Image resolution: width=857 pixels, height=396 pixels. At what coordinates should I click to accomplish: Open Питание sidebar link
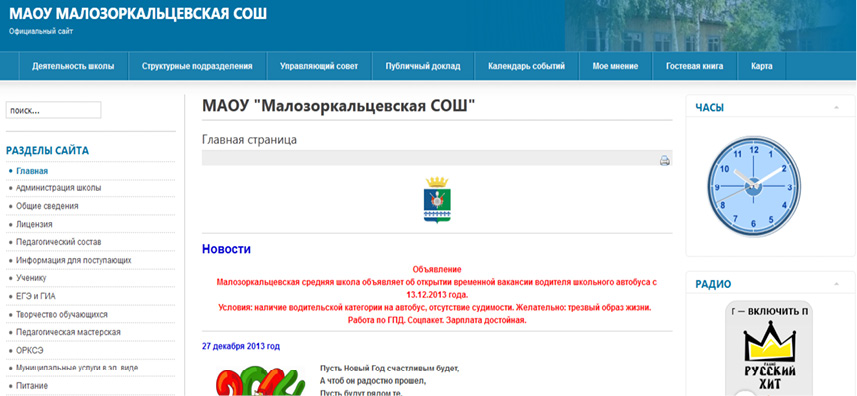[x=32, y=386]
